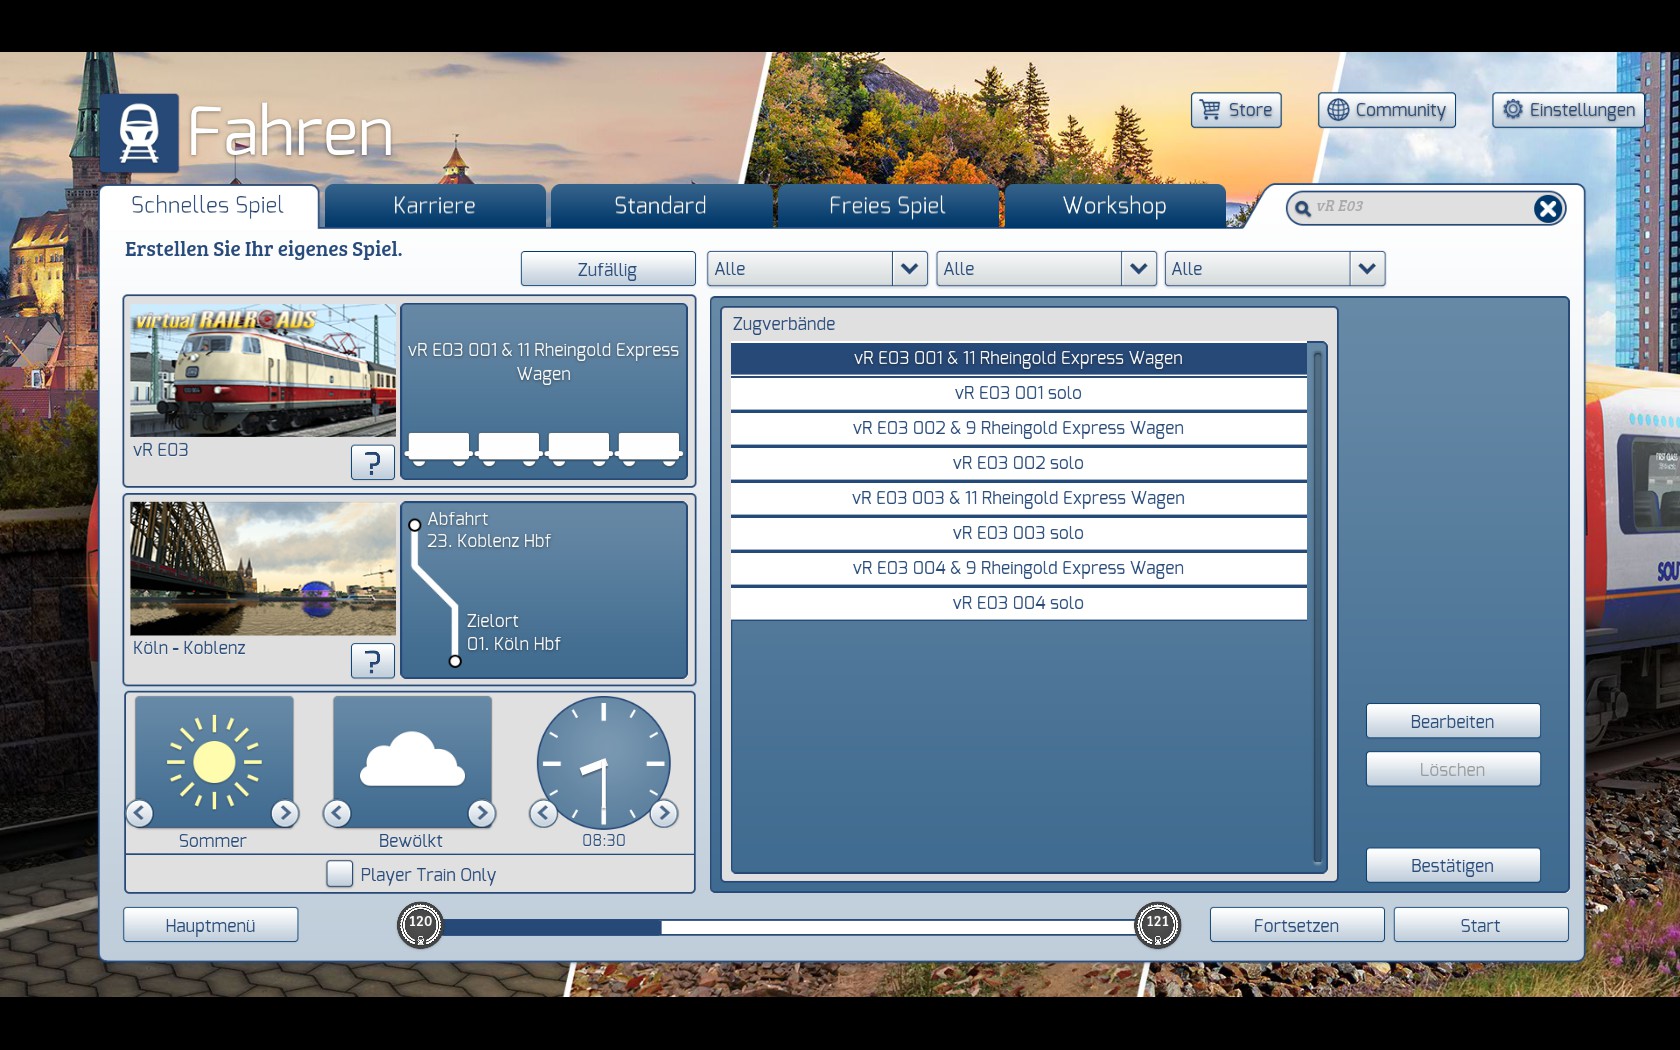Viewport: 1680px width, 1050px height.
Task: Select 'vR E03 001 solo' consist
Action: point(1019,393)
